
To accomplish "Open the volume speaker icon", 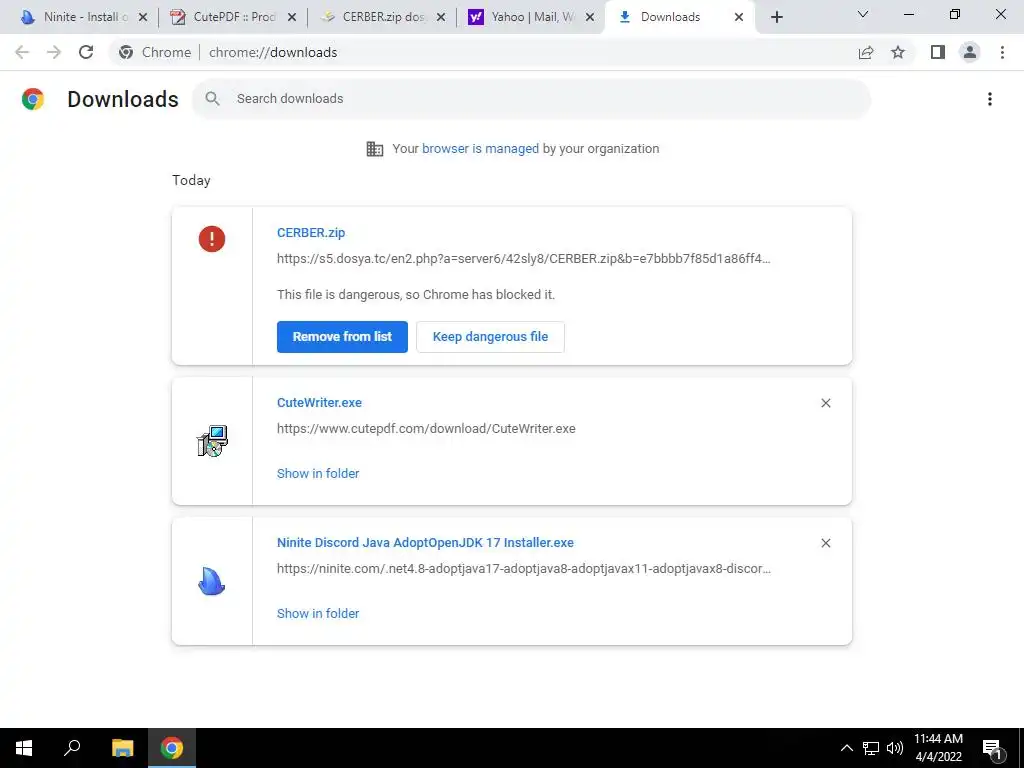I will point(895,748).
